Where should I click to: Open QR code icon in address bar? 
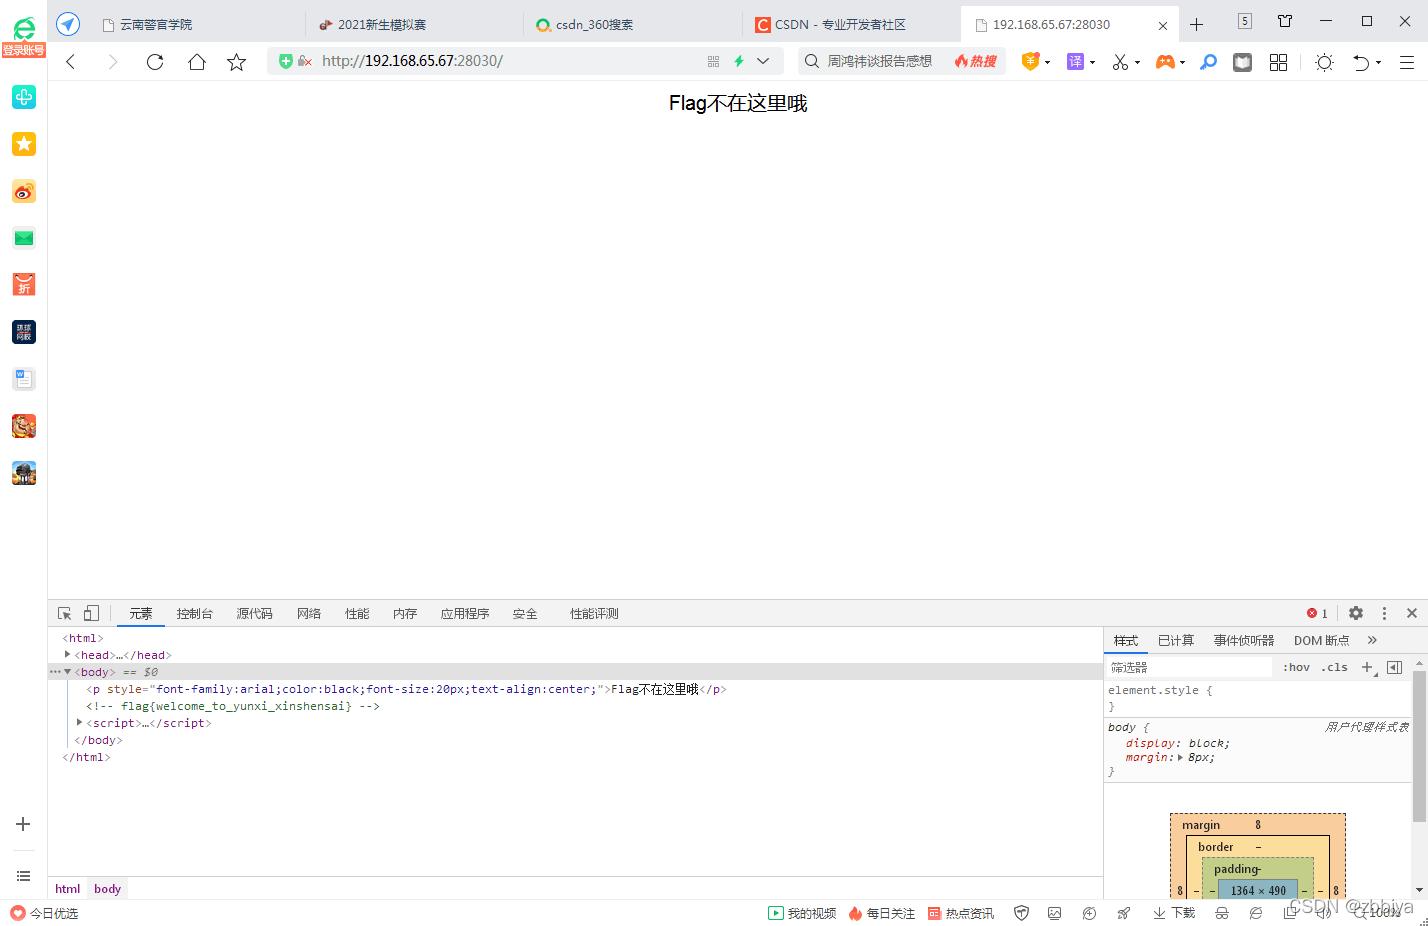pos(713,61)
